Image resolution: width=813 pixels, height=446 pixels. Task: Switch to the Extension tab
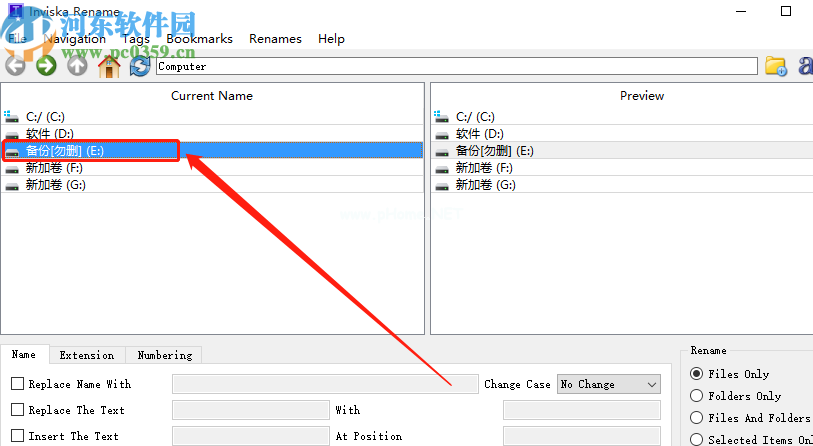pyautogui.click(x=87, y=355)
